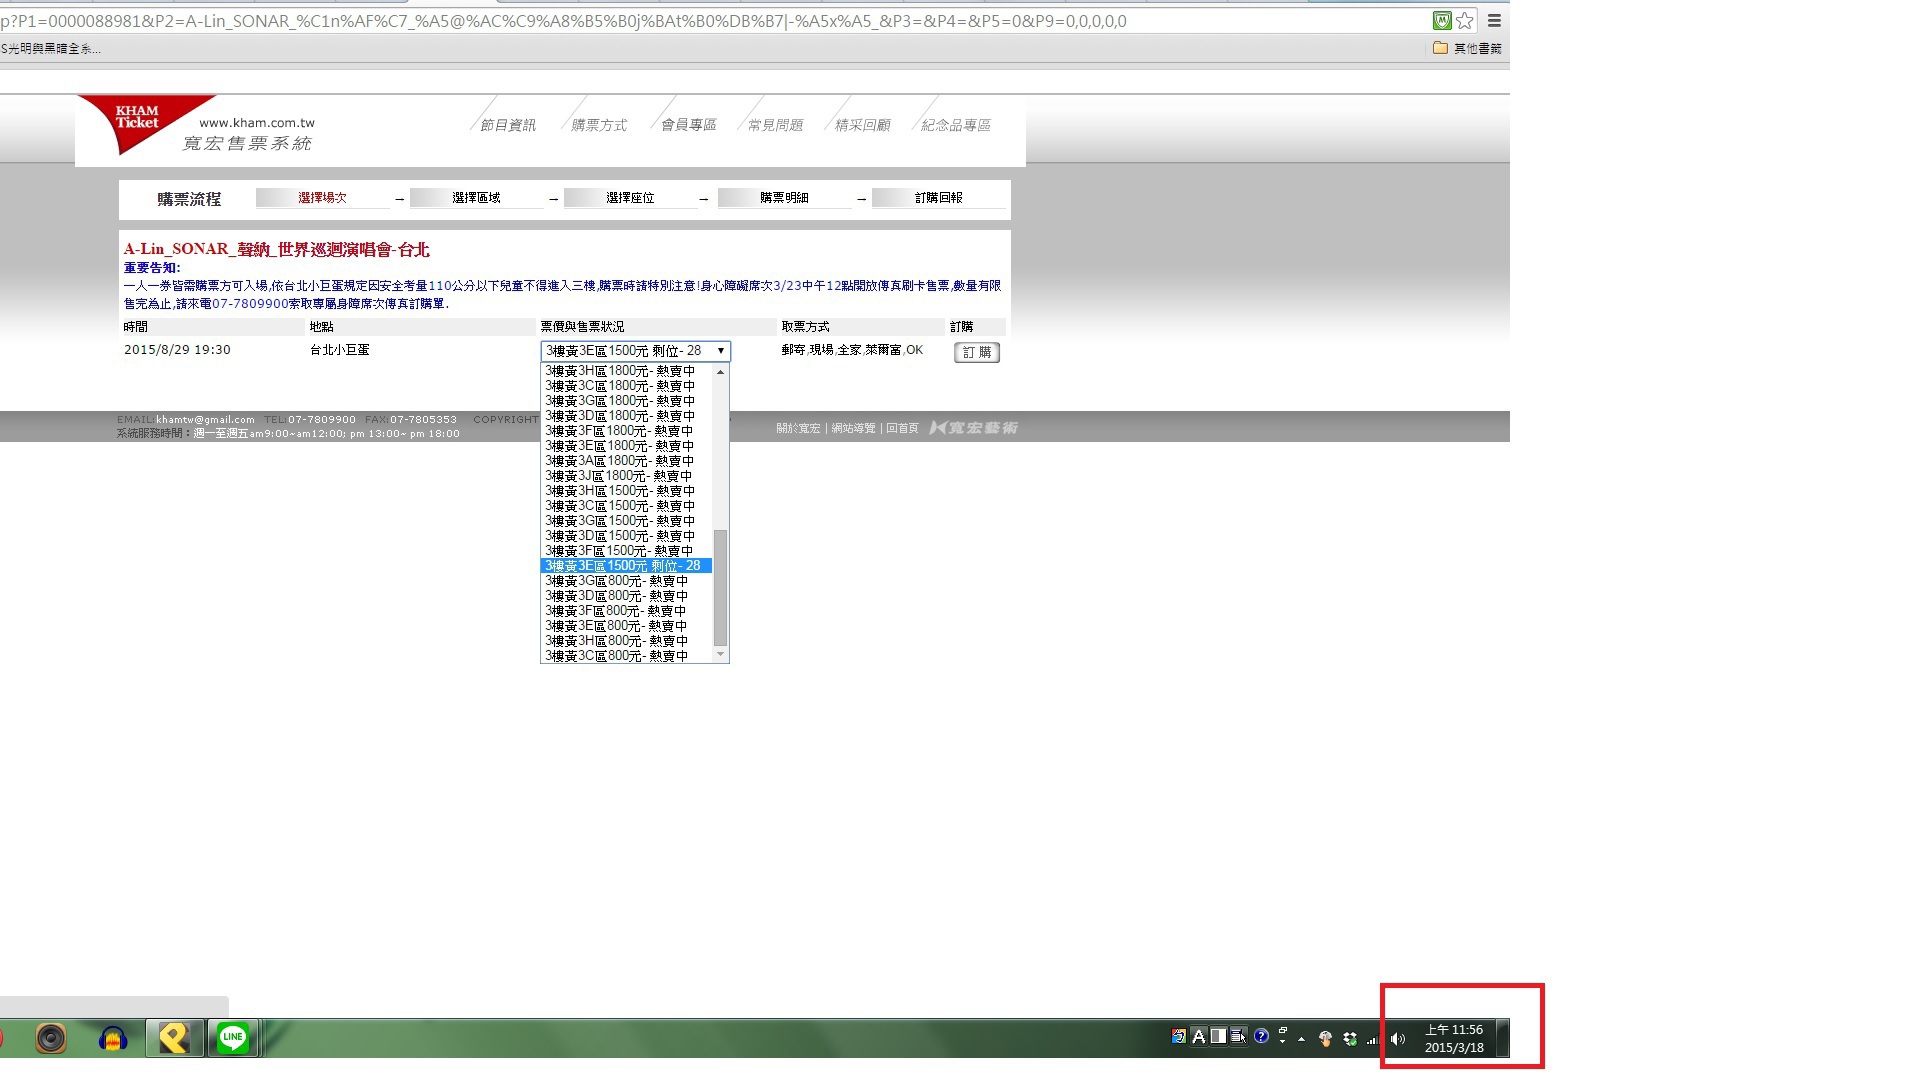Click the 訂購 order button
This screenshot has width=1920, height=1080.
point(976,352)
